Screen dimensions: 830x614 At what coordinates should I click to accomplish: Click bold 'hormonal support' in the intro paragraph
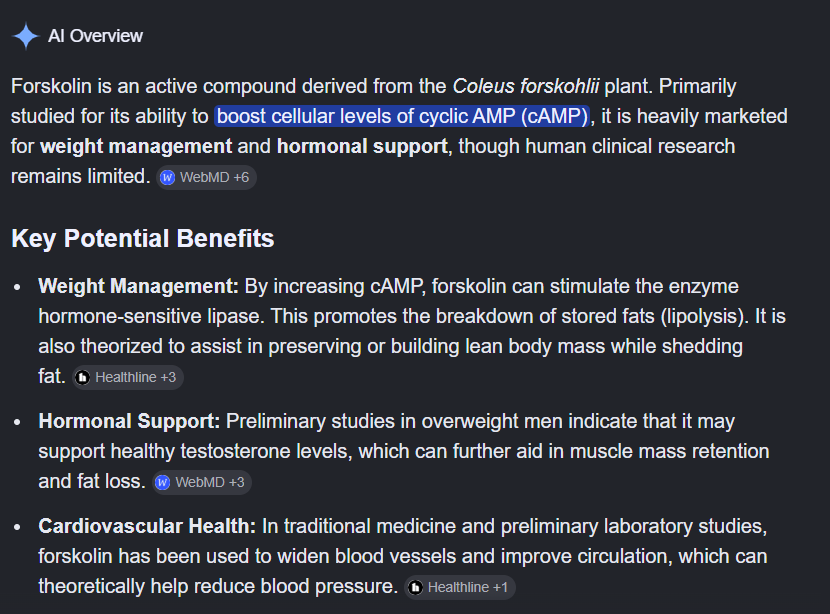tap(362, 147)
